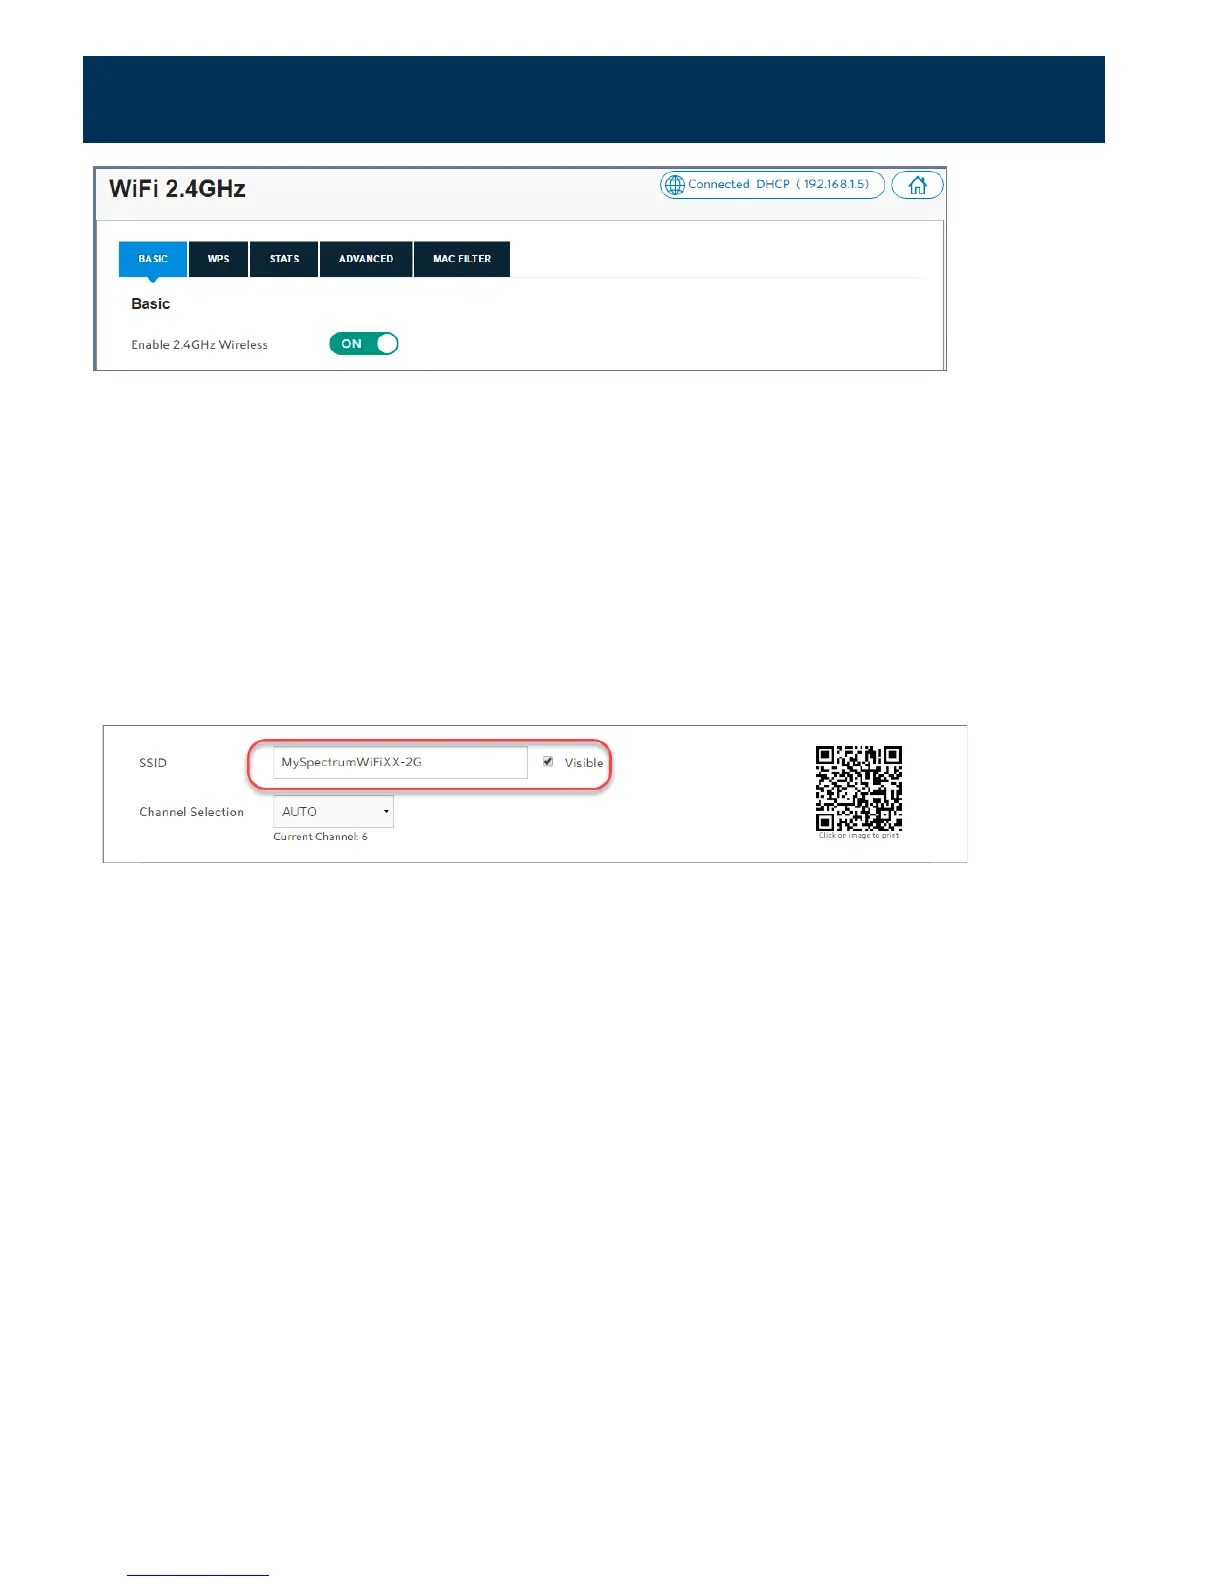This screenshot has width=1224, height=1584.
Task: Uncheck the Visible SSID checkbox
Action: [548, 762]
